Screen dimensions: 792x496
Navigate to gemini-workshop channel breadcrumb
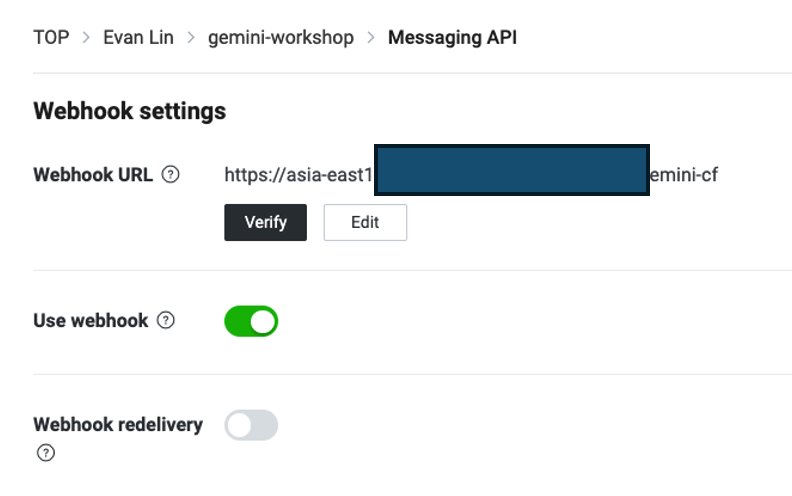[x=281, y=37]
